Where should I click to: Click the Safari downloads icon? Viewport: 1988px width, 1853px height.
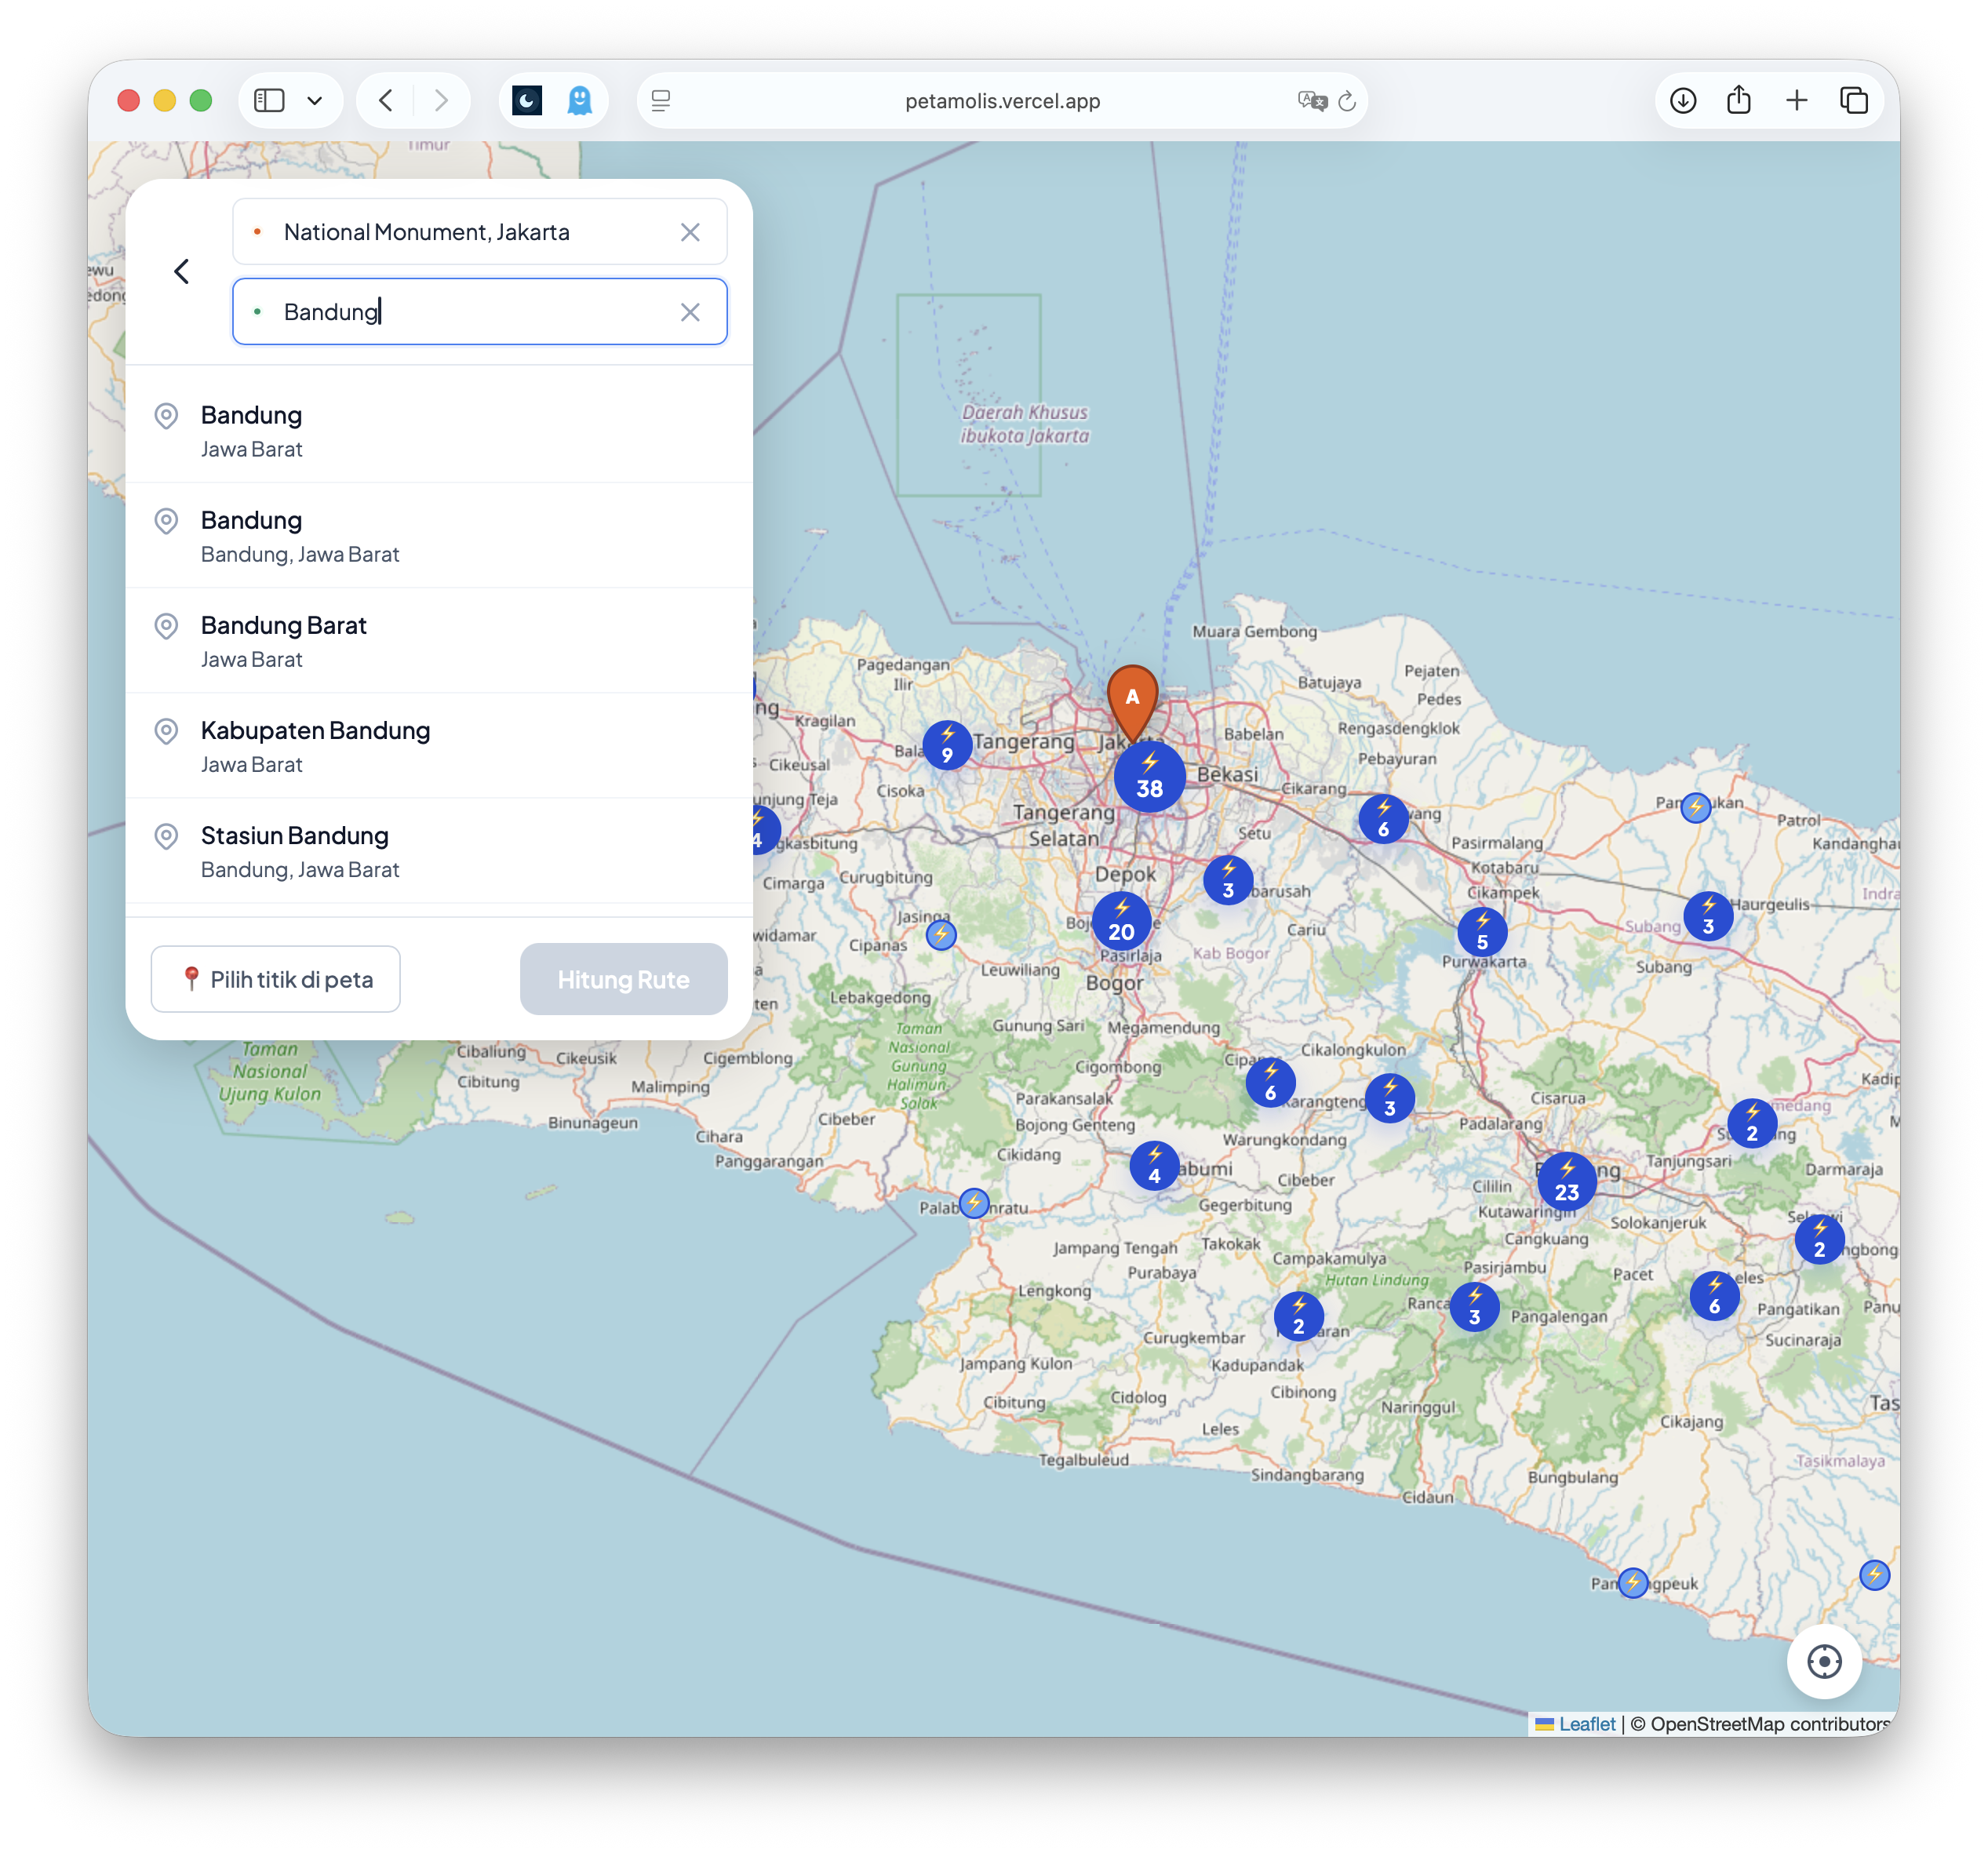click(1684, 100)
